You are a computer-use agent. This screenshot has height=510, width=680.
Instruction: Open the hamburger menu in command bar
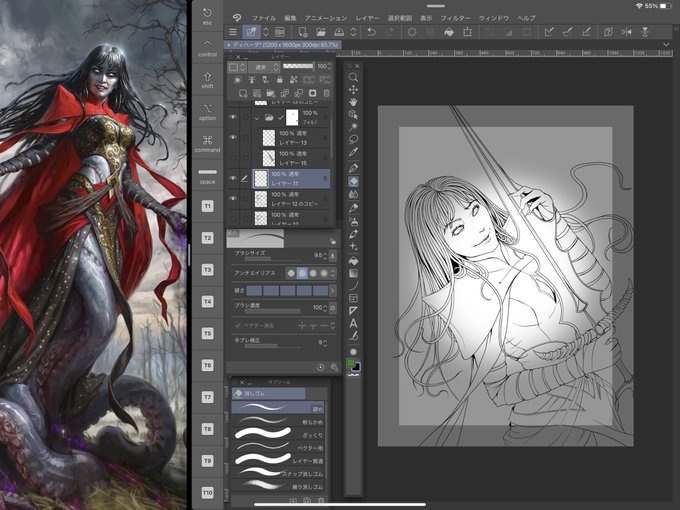coord(233,32)
